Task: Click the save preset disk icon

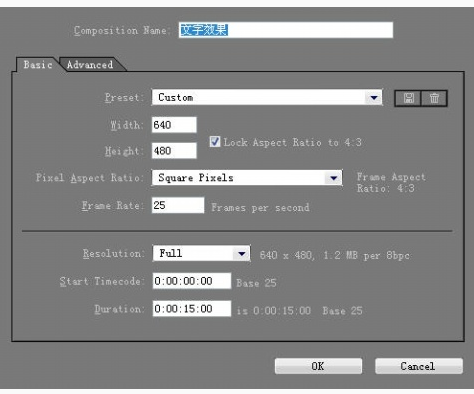Action: (x=408, y=98)
